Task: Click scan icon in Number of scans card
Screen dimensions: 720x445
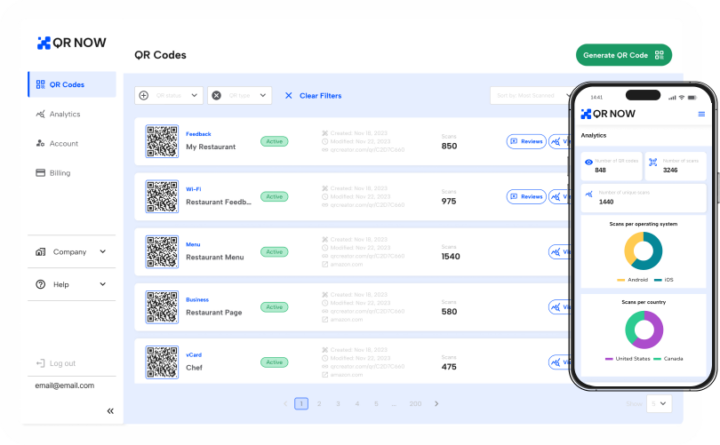Action: pos(653,162)
